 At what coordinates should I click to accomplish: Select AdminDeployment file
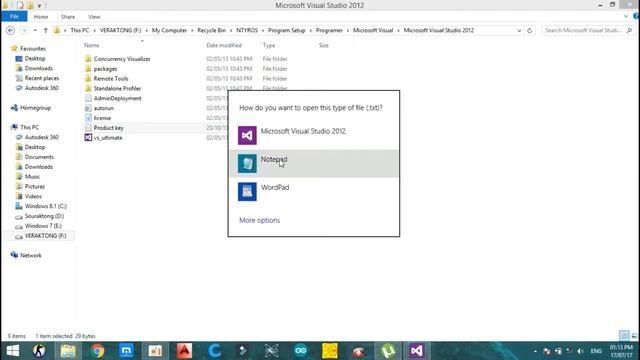click(x=117, y=98)
